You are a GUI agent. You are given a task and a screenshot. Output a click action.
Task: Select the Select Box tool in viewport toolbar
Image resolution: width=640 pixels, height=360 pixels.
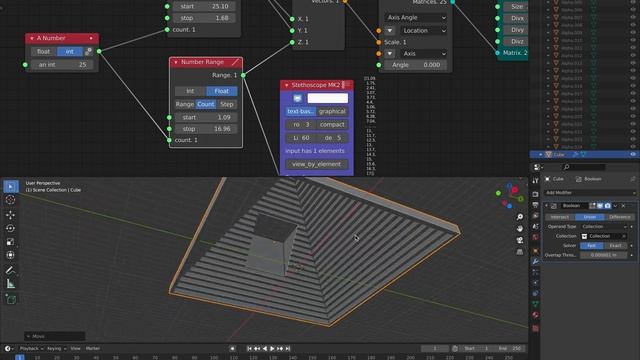(11, 187)
